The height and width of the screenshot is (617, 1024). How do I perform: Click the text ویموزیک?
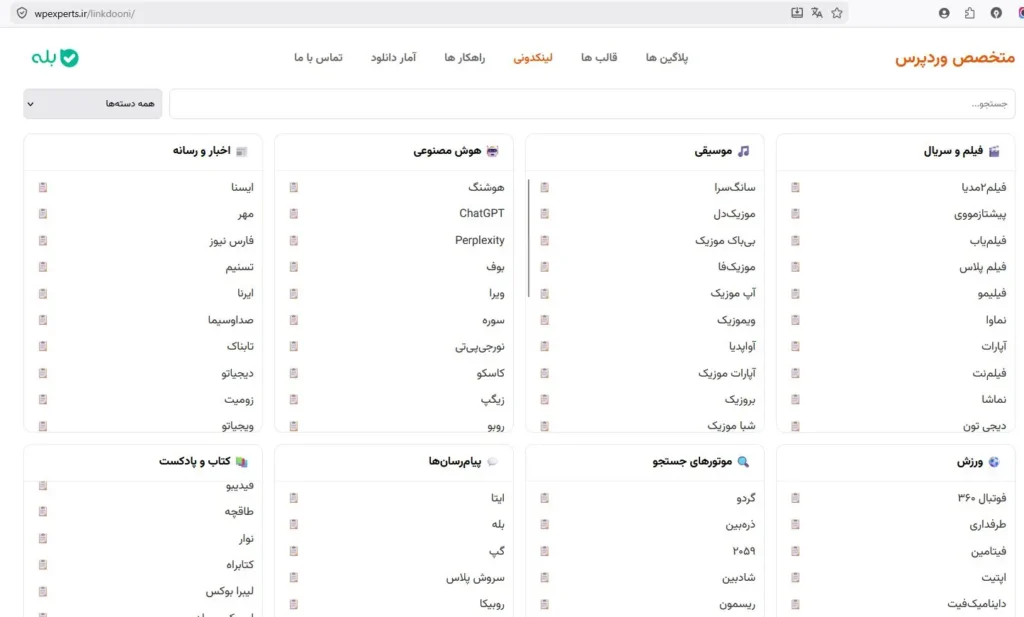click(736, 320)
